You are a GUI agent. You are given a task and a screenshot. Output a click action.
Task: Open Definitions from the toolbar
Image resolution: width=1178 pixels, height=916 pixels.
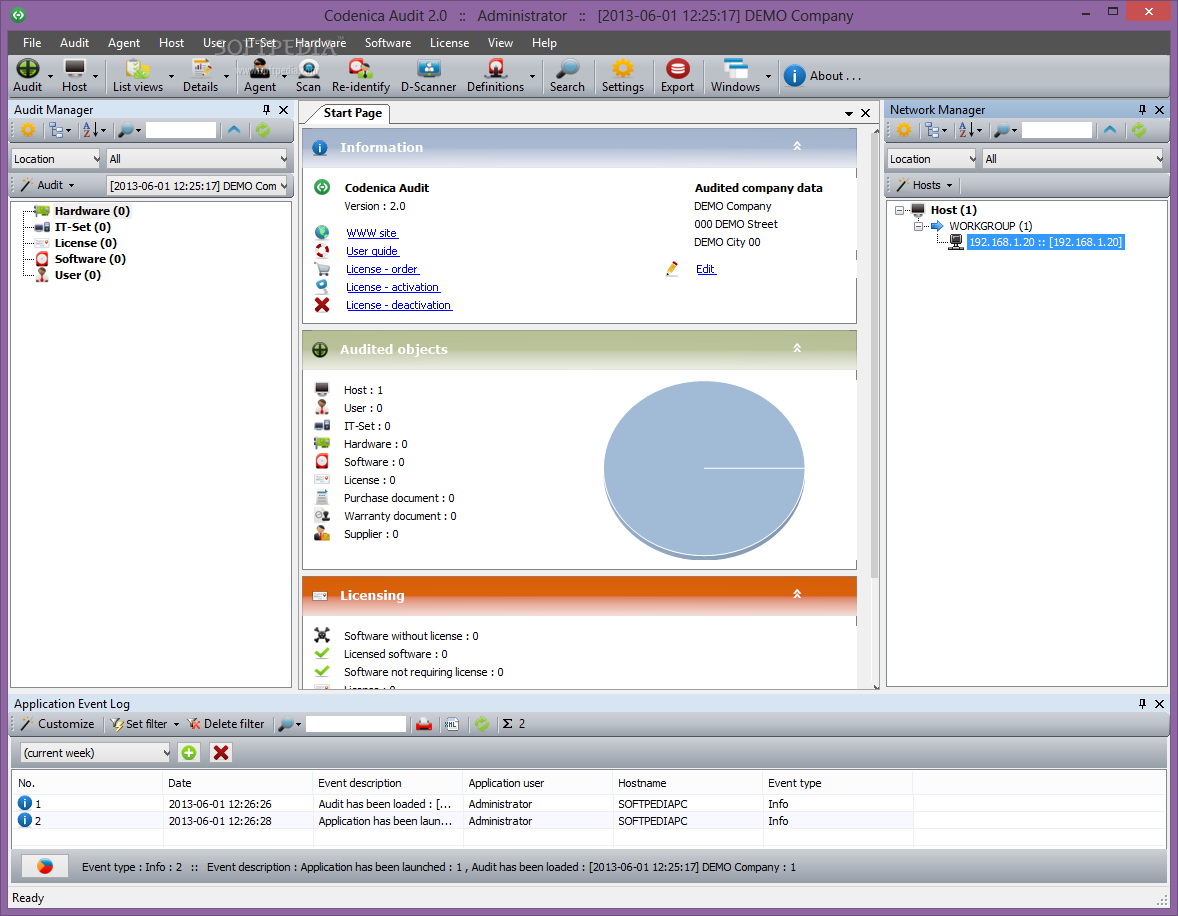click(495, 75)
